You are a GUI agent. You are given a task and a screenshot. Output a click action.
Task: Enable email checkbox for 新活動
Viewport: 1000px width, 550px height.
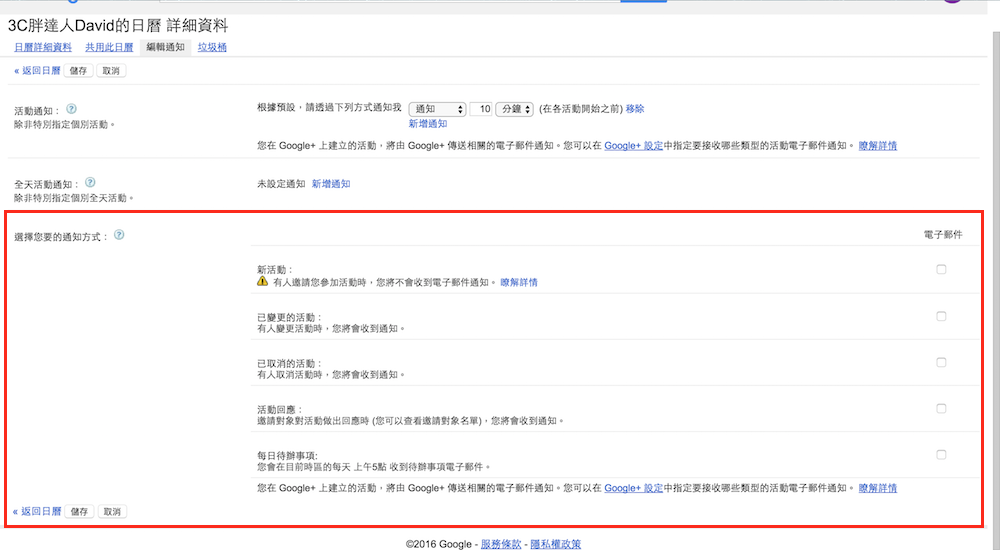point(941,269)
